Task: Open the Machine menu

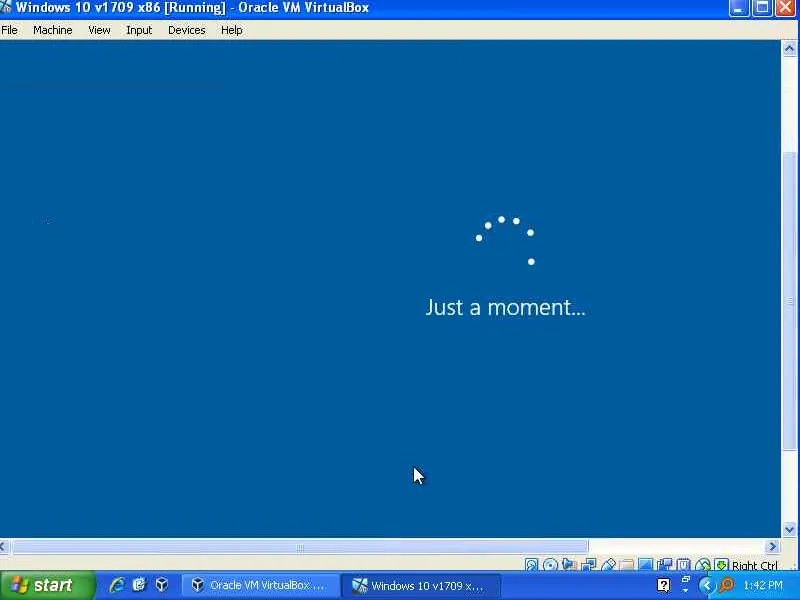Action: [53, 30]
